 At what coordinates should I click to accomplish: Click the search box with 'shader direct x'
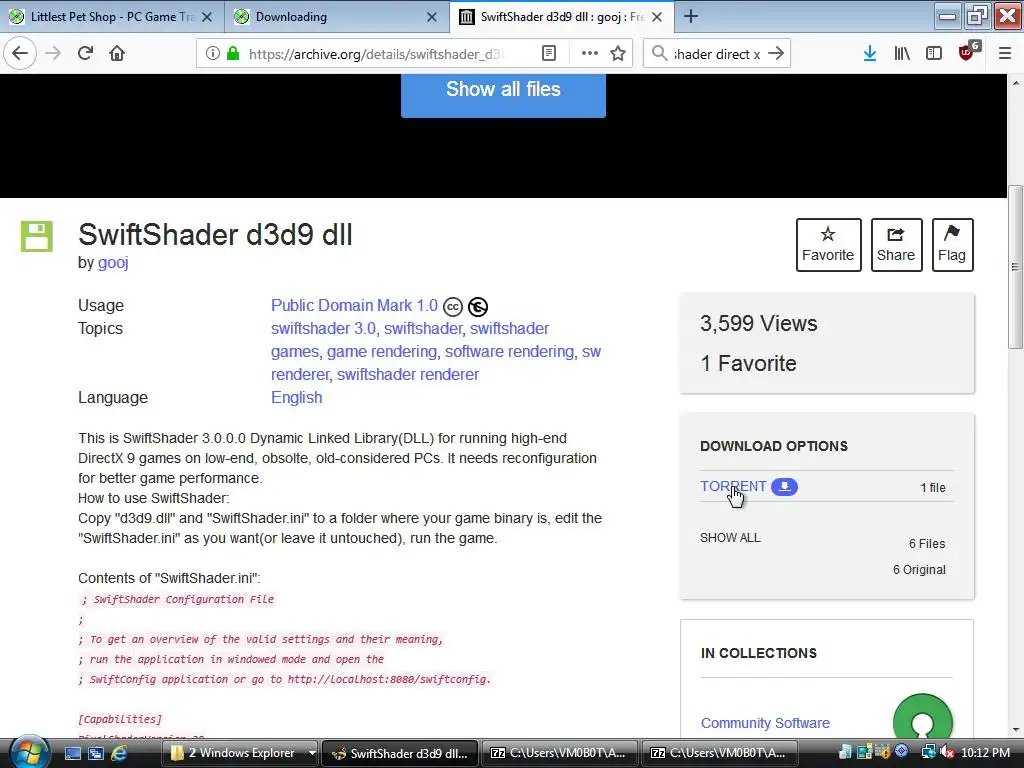[716, 54]
